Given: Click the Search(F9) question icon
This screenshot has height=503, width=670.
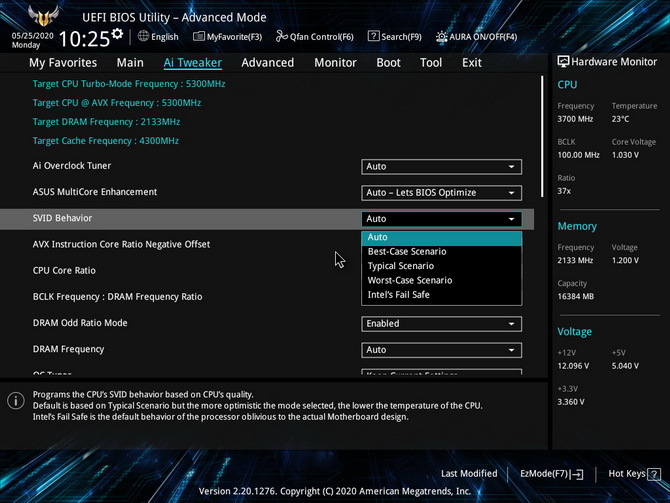Looking at the screenshot, I should click(373, 36).
